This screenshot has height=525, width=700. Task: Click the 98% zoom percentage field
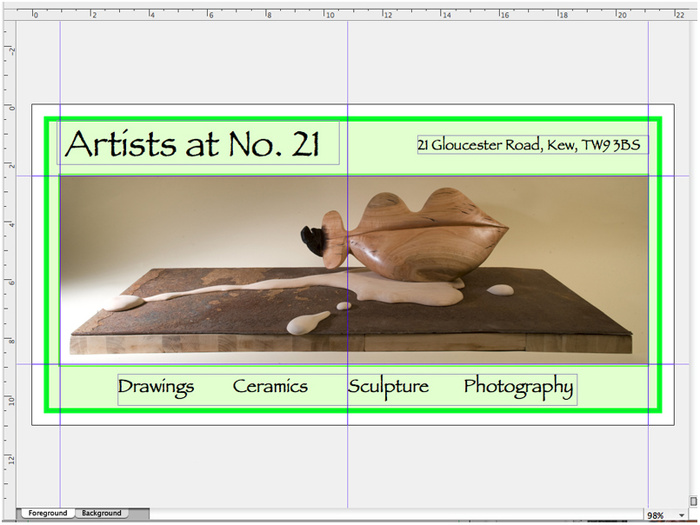655,515
